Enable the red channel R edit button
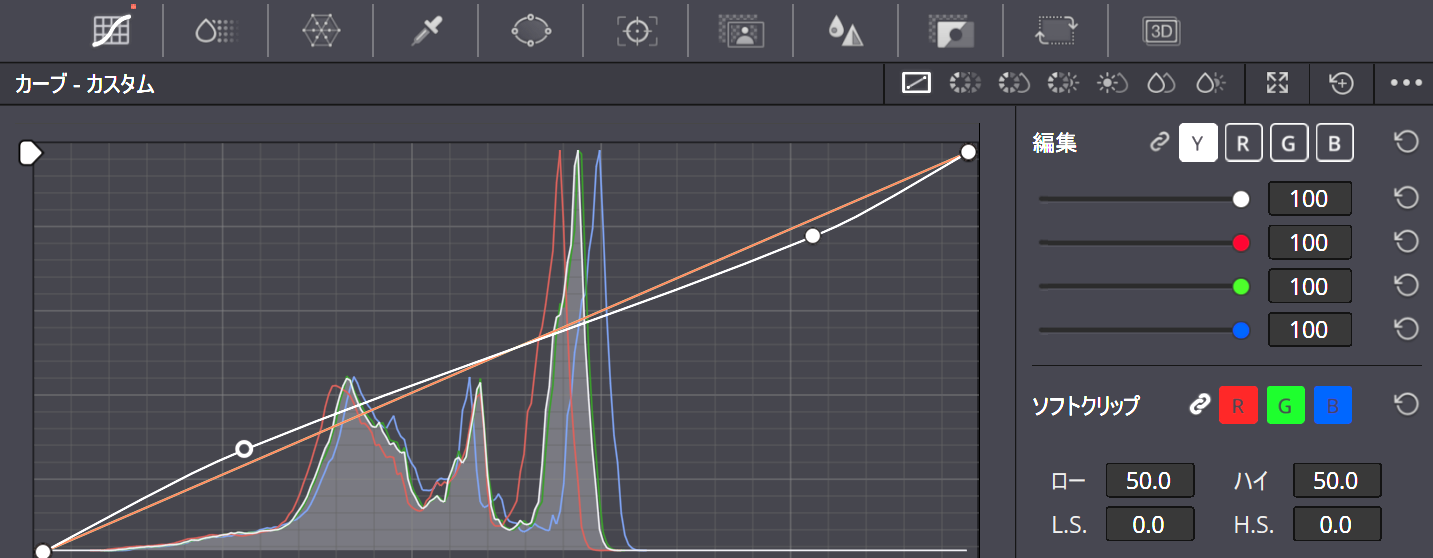The height and width of the screenshot is (558, 1433). [1243, 143]
